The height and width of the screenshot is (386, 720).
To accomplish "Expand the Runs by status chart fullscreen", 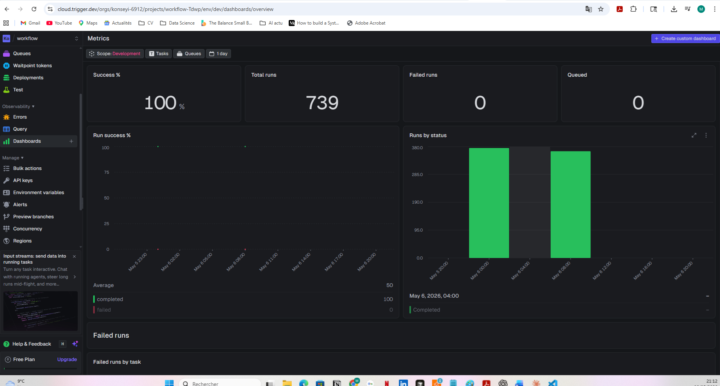I will pos(694,135).
